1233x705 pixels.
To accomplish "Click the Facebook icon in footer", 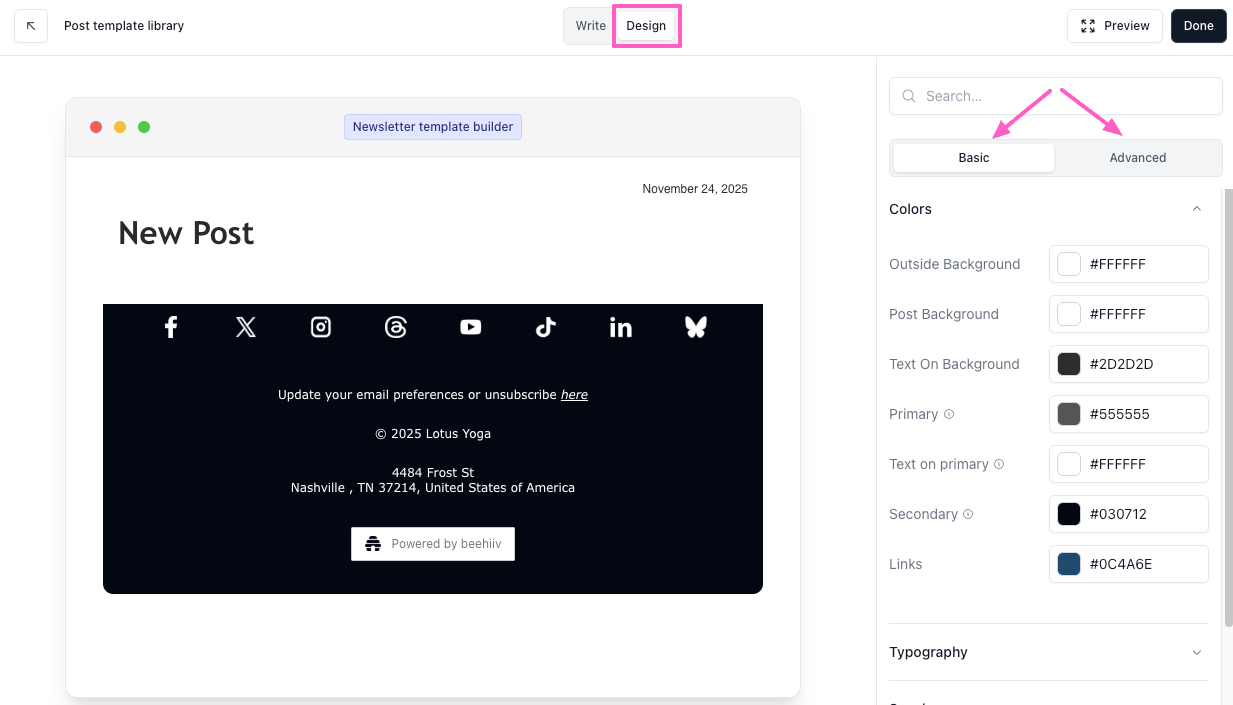I will coord(171,327).
